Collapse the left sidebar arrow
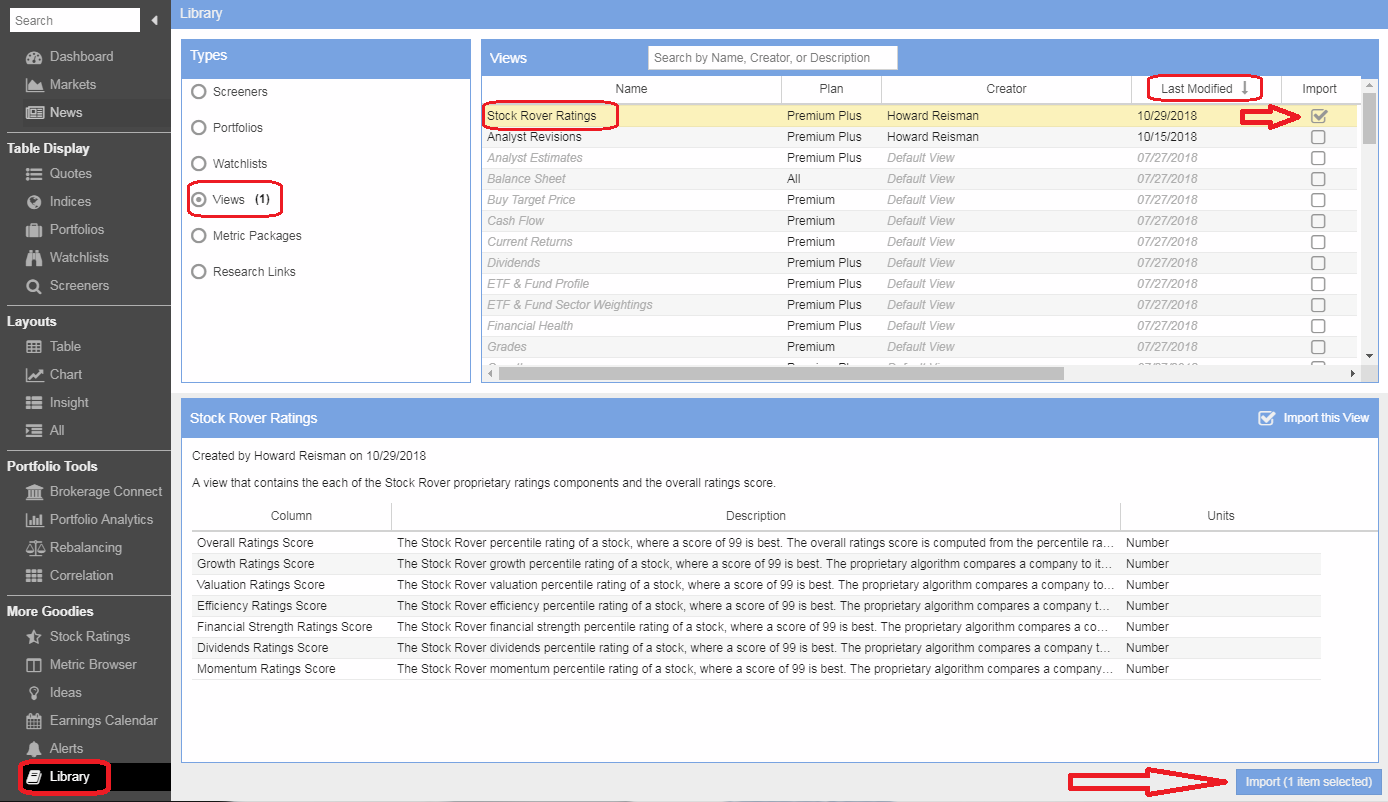Image resolution: width=1388 pixels, height=802 pixels. point(154,21)
